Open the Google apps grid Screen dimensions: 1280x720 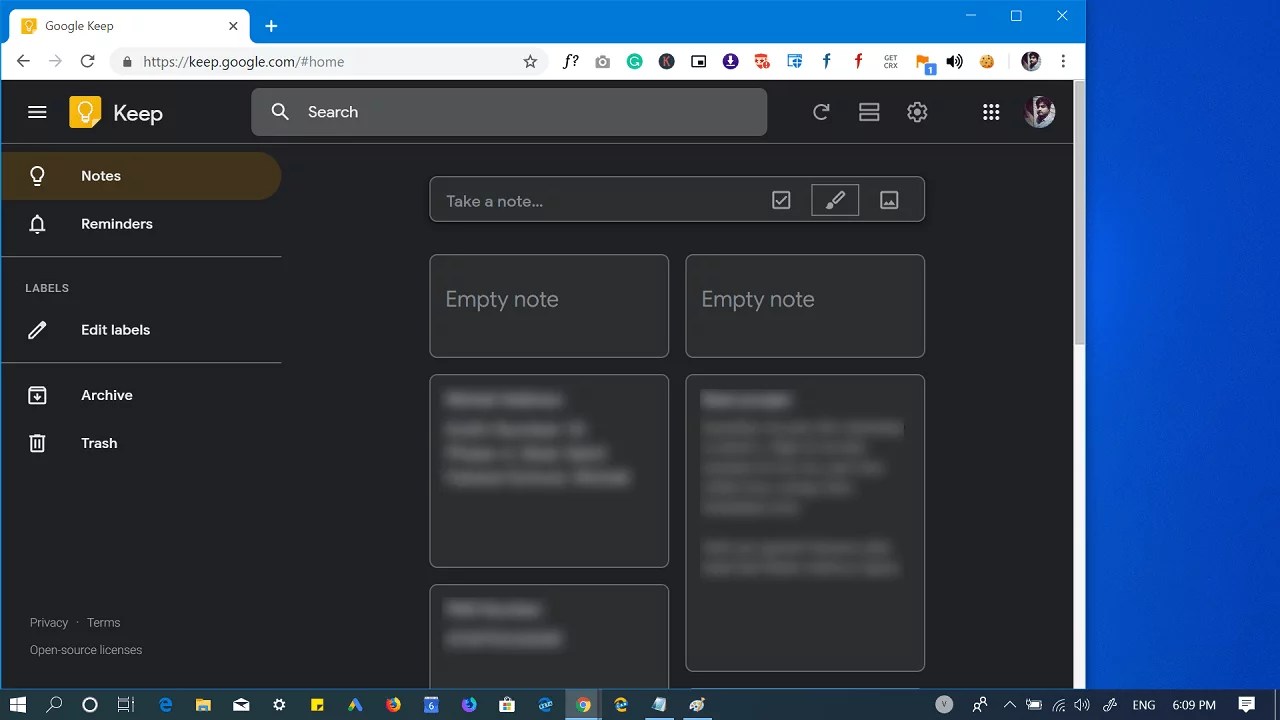point(991,112)
